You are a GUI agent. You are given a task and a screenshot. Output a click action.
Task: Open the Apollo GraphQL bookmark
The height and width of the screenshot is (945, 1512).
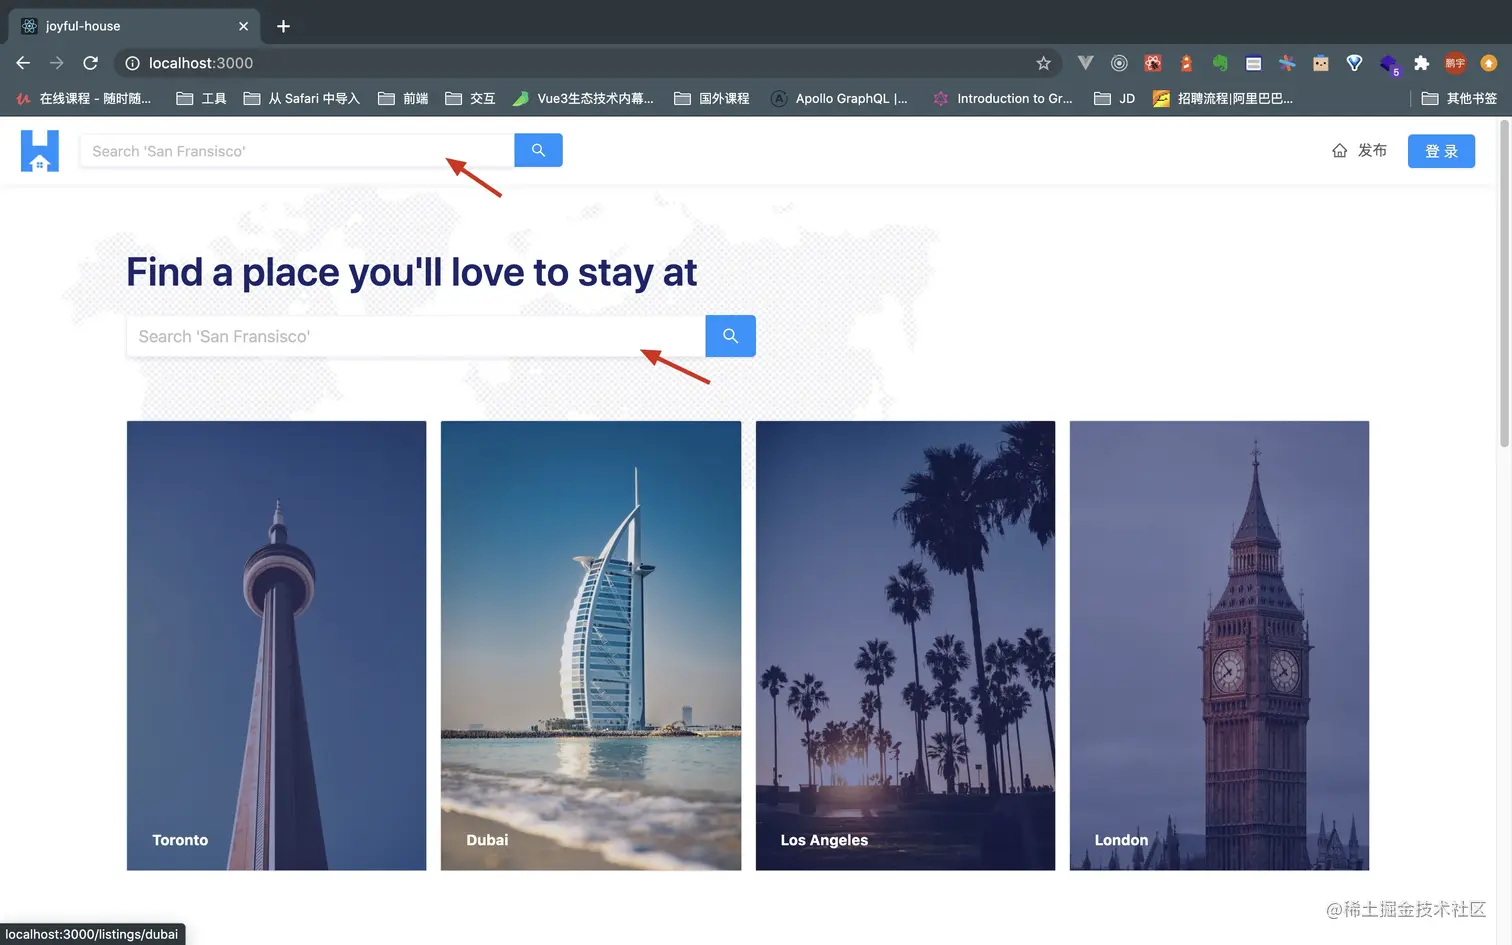coord(839,98)
